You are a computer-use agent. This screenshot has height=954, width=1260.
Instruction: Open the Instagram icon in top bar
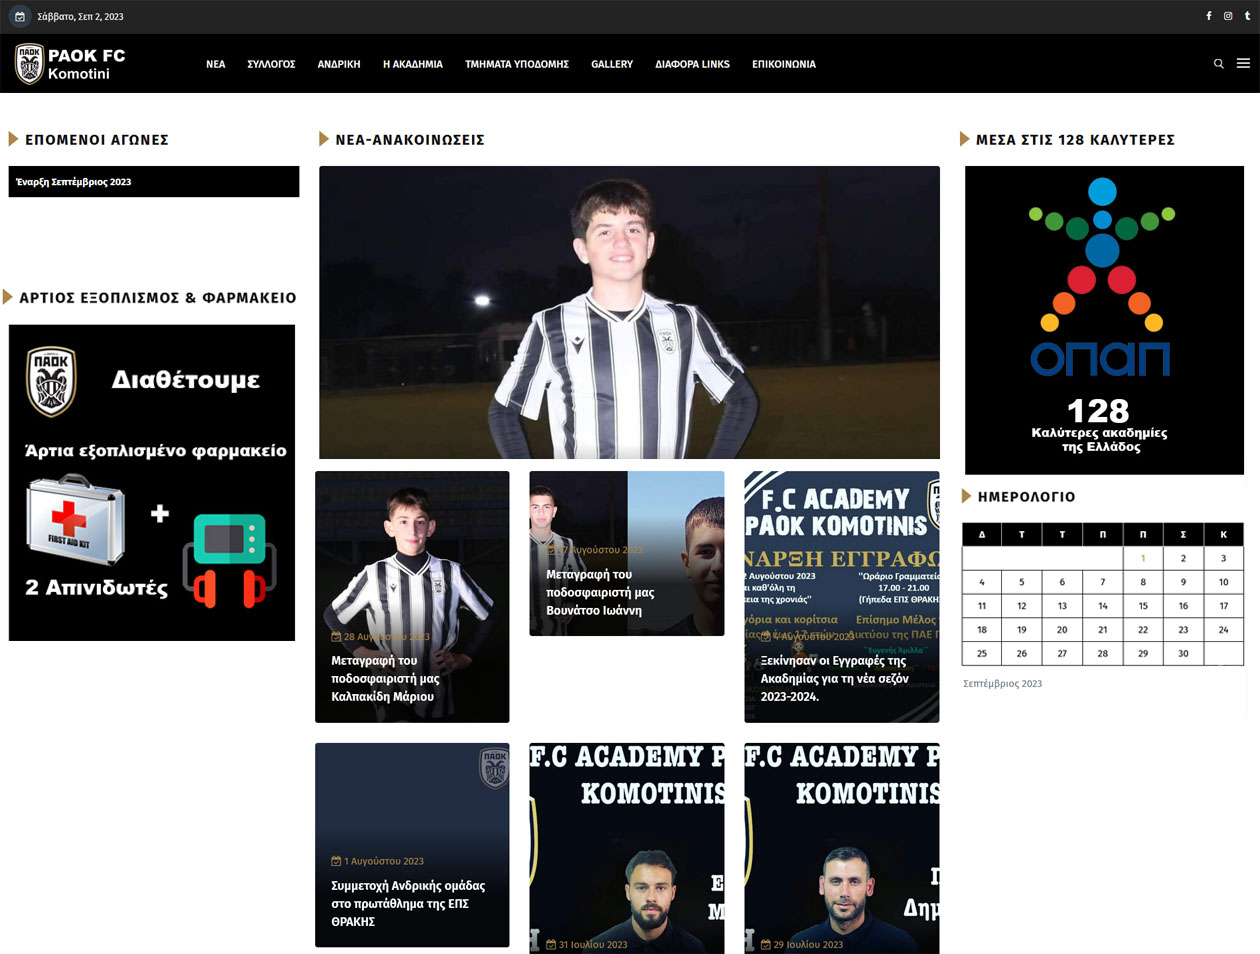tap(1228, 16)
